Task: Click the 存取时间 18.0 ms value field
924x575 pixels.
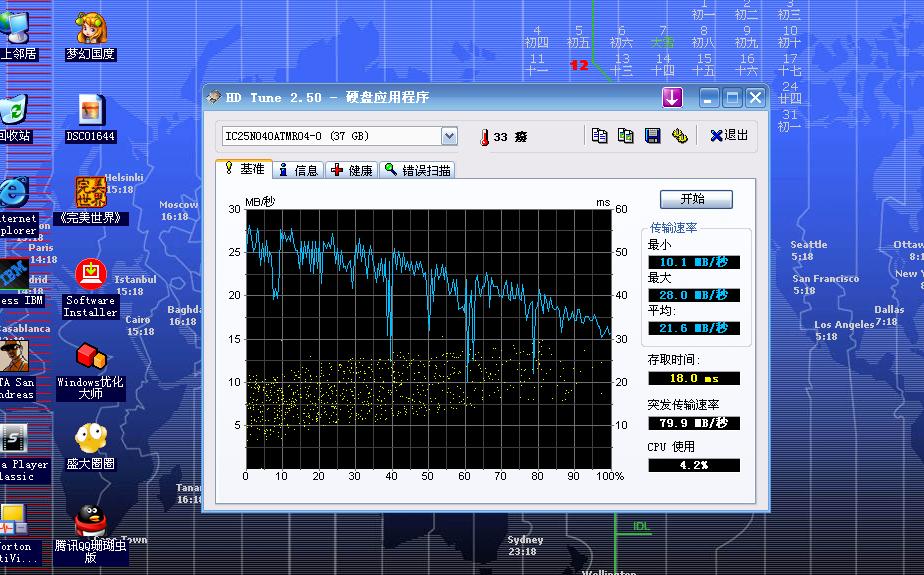Action: pyautogui.click(x=694, y=378)
